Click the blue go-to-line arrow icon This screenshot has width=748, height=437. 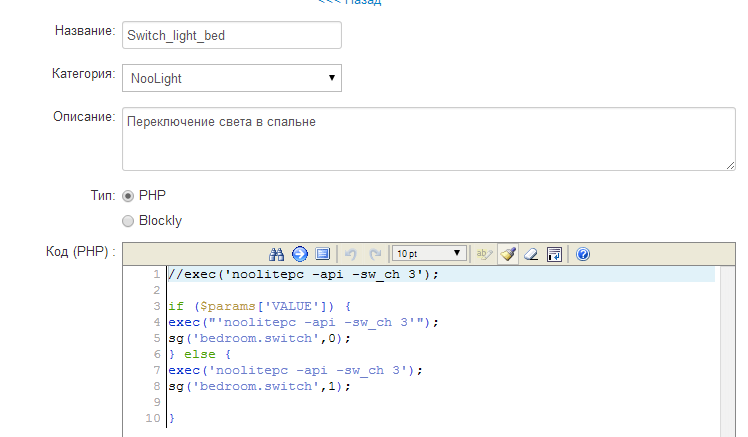click(x=300, y=254)
